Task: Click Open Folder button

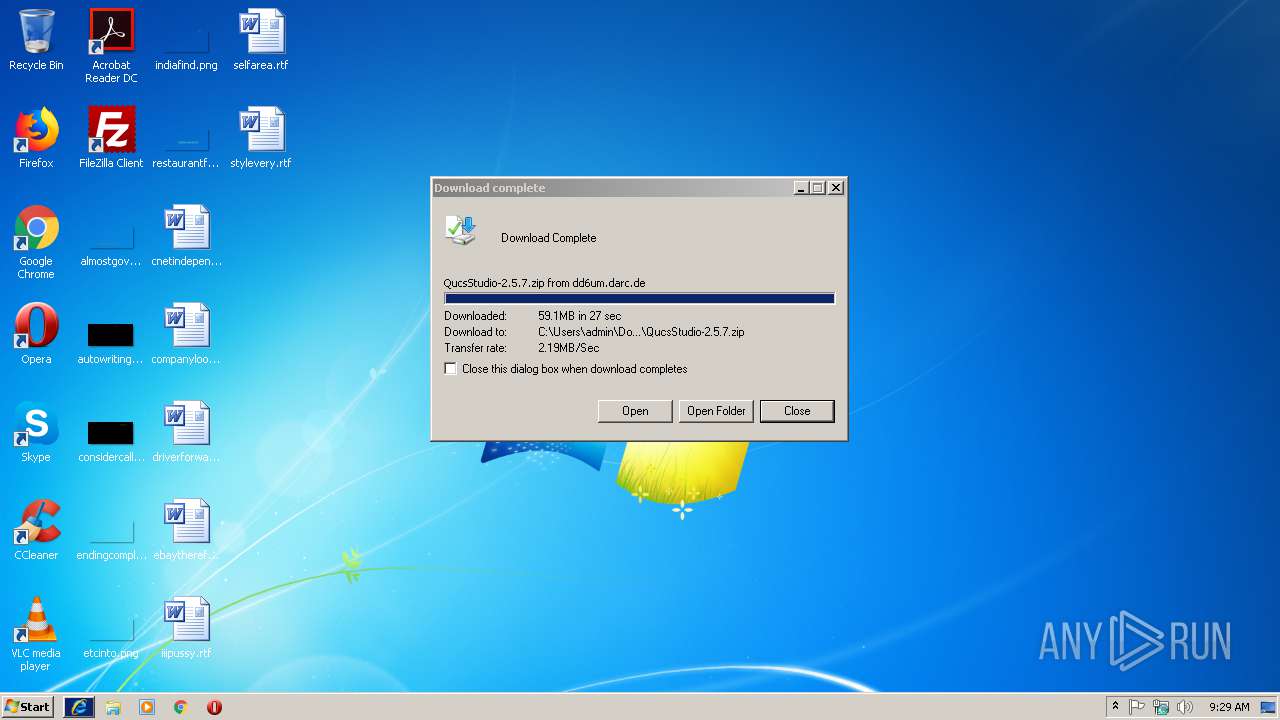Action: pyautogui.click(x=716, y=411)
